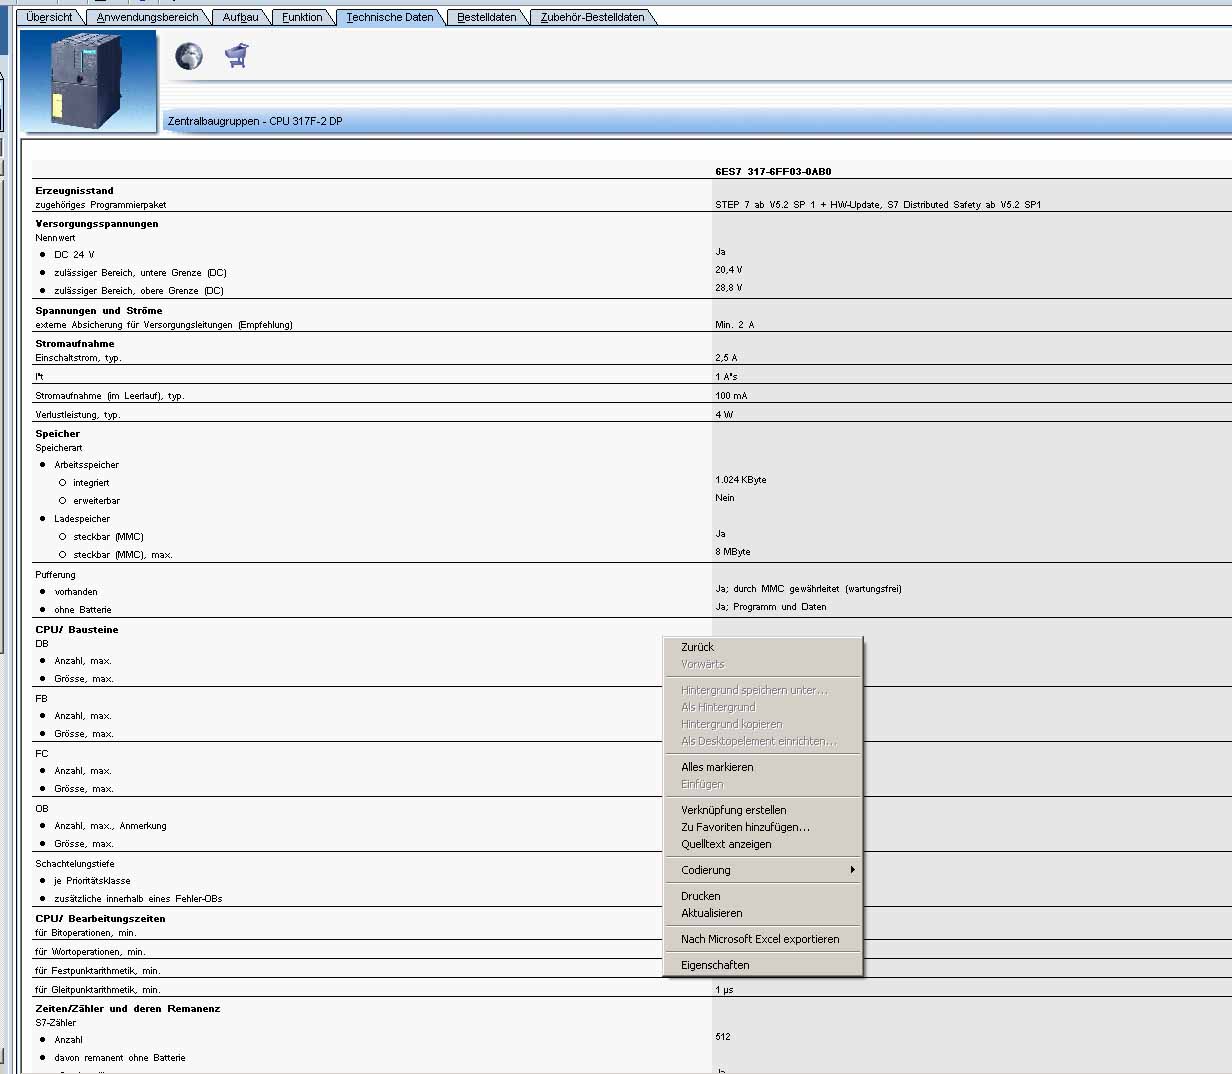
Task: Click the Stromaufnahme section heading
Action: (x=75, y=343)
